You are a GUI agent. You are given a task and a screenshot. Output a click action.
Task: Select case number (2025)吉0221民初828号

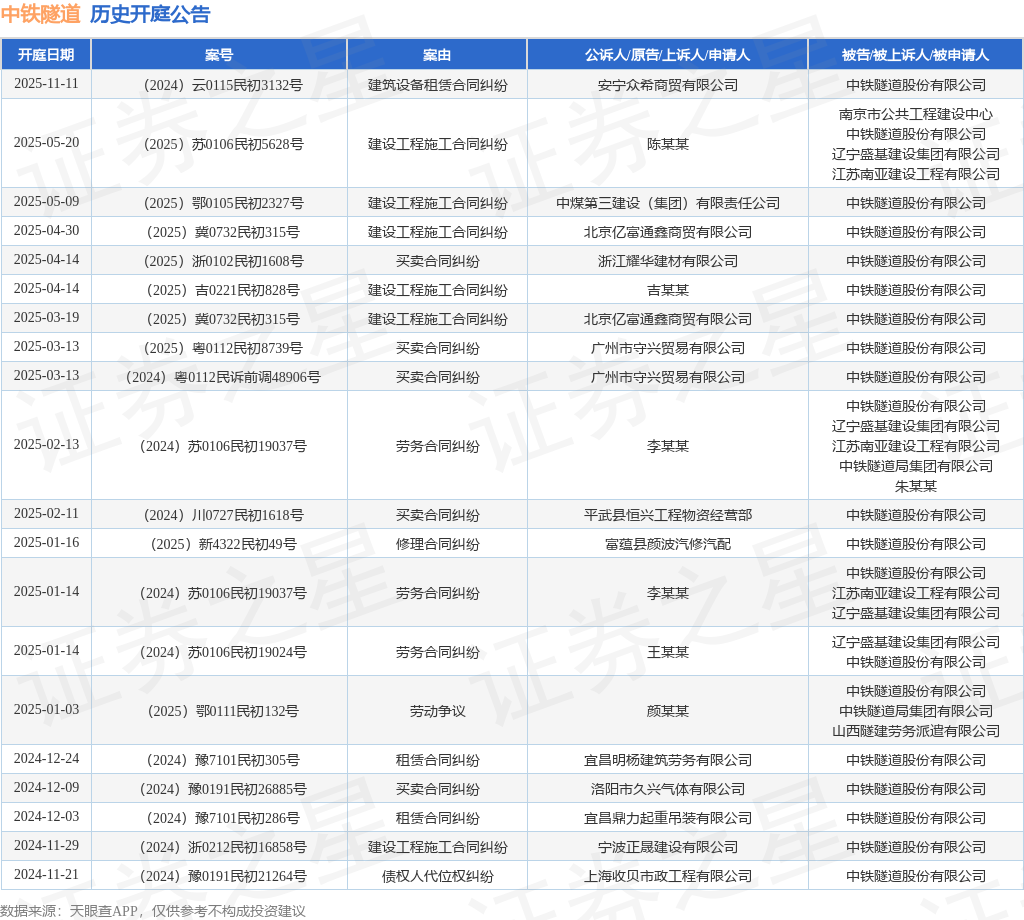pos(223,290)
